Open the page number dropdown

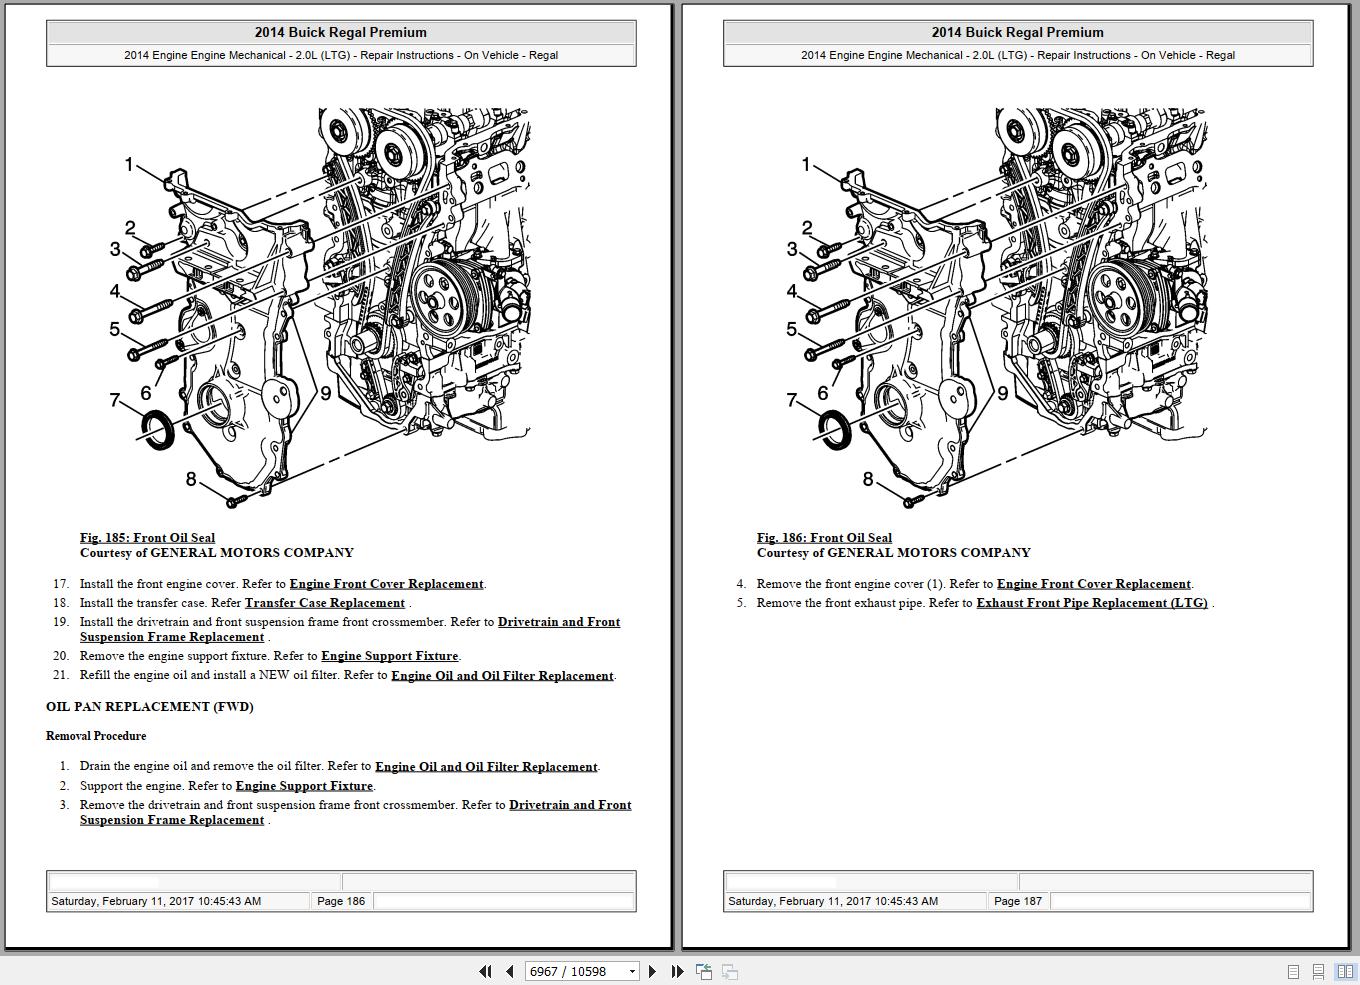point(632,971)
